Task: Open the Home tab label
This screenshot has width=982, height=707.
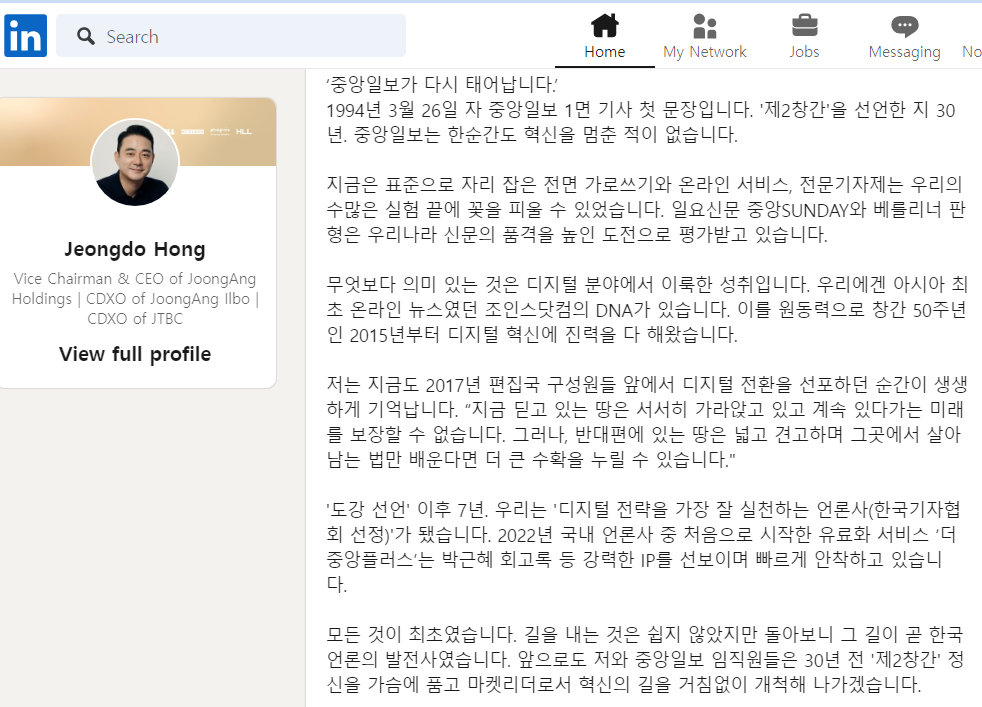Action: [x=604, y=51]
